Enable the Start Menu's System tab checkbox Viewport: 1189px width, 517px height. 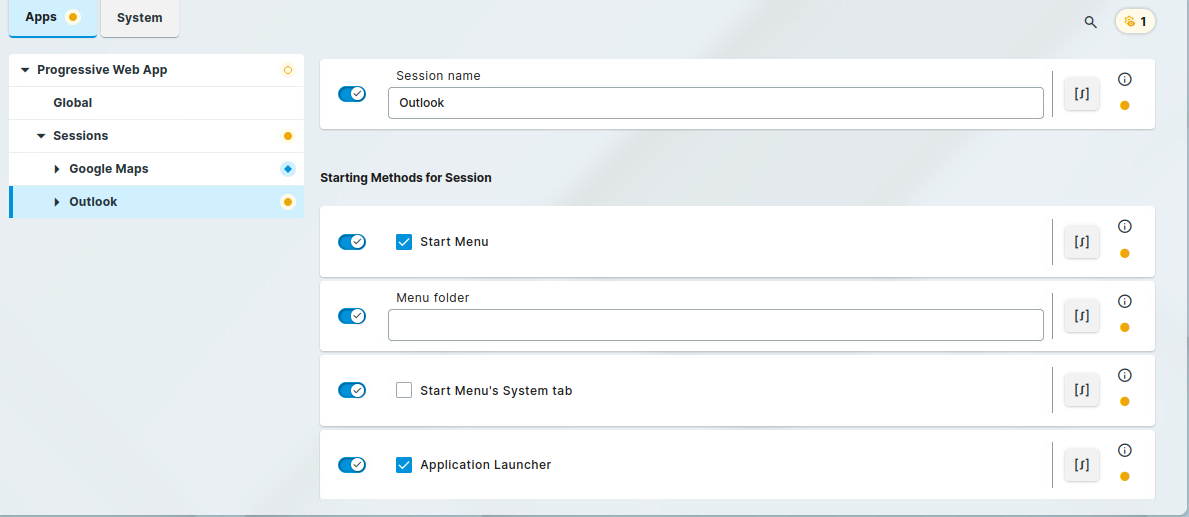coord(404,391)
